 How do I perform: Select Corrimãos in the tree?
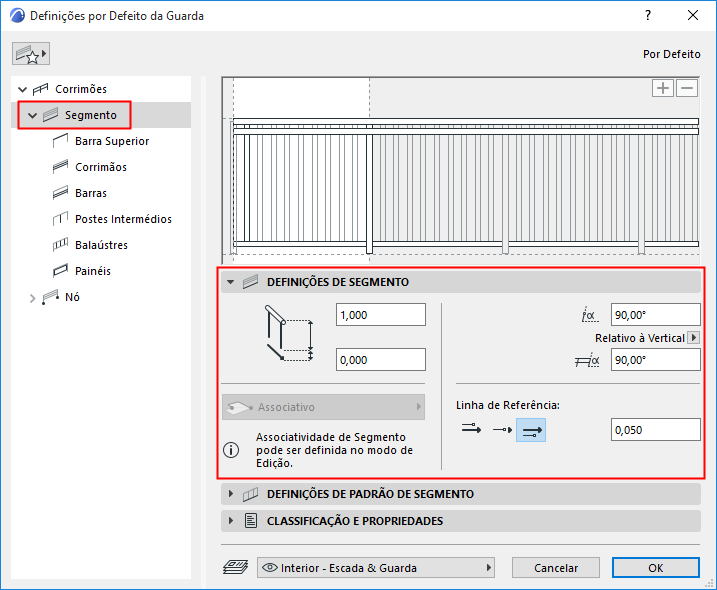[101, 167]
